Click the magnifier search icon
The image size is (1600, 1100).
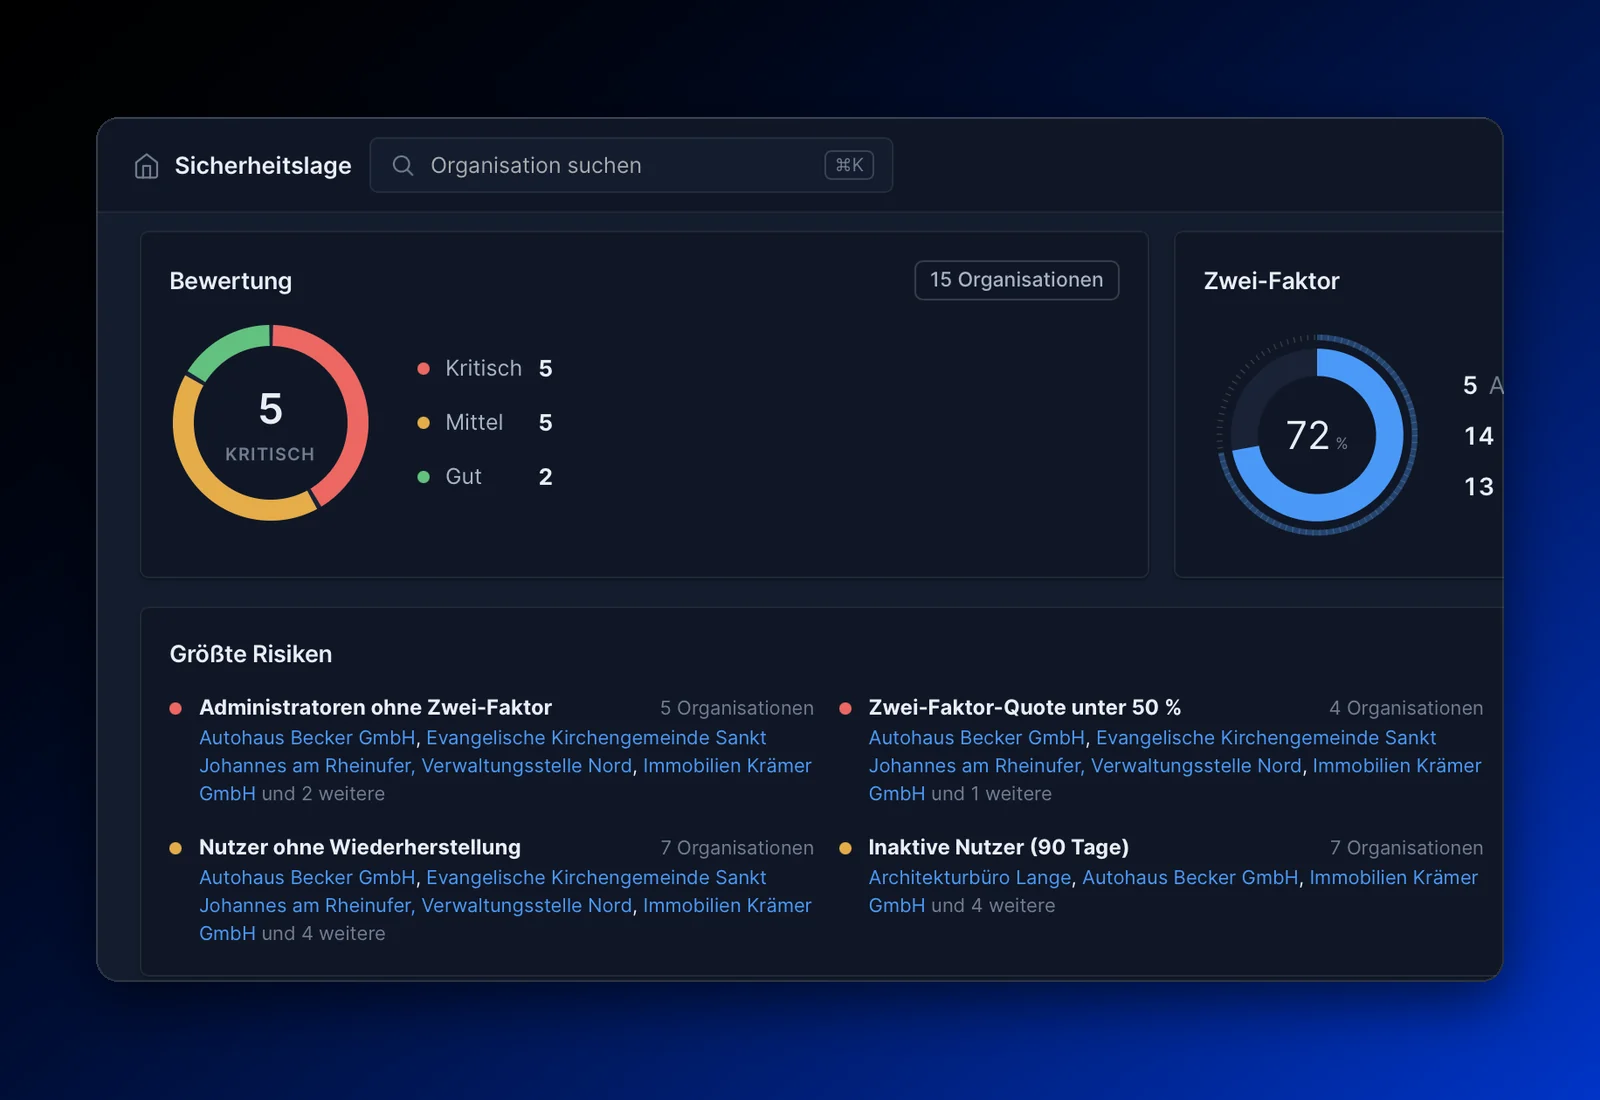[403, 165]
